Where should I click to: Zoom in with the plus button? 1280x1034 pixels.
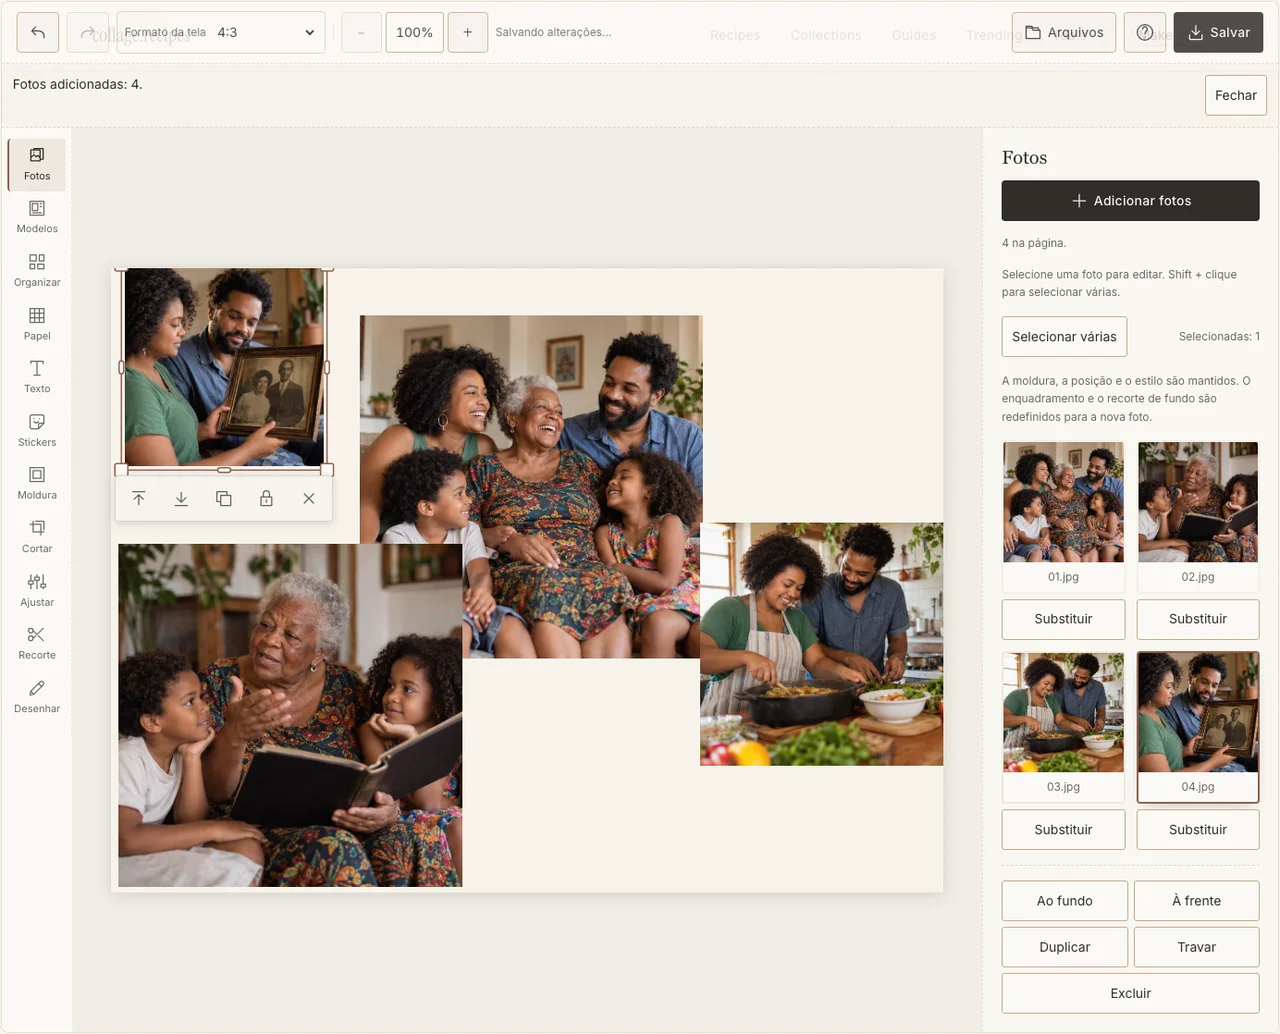tap(468, 32)
